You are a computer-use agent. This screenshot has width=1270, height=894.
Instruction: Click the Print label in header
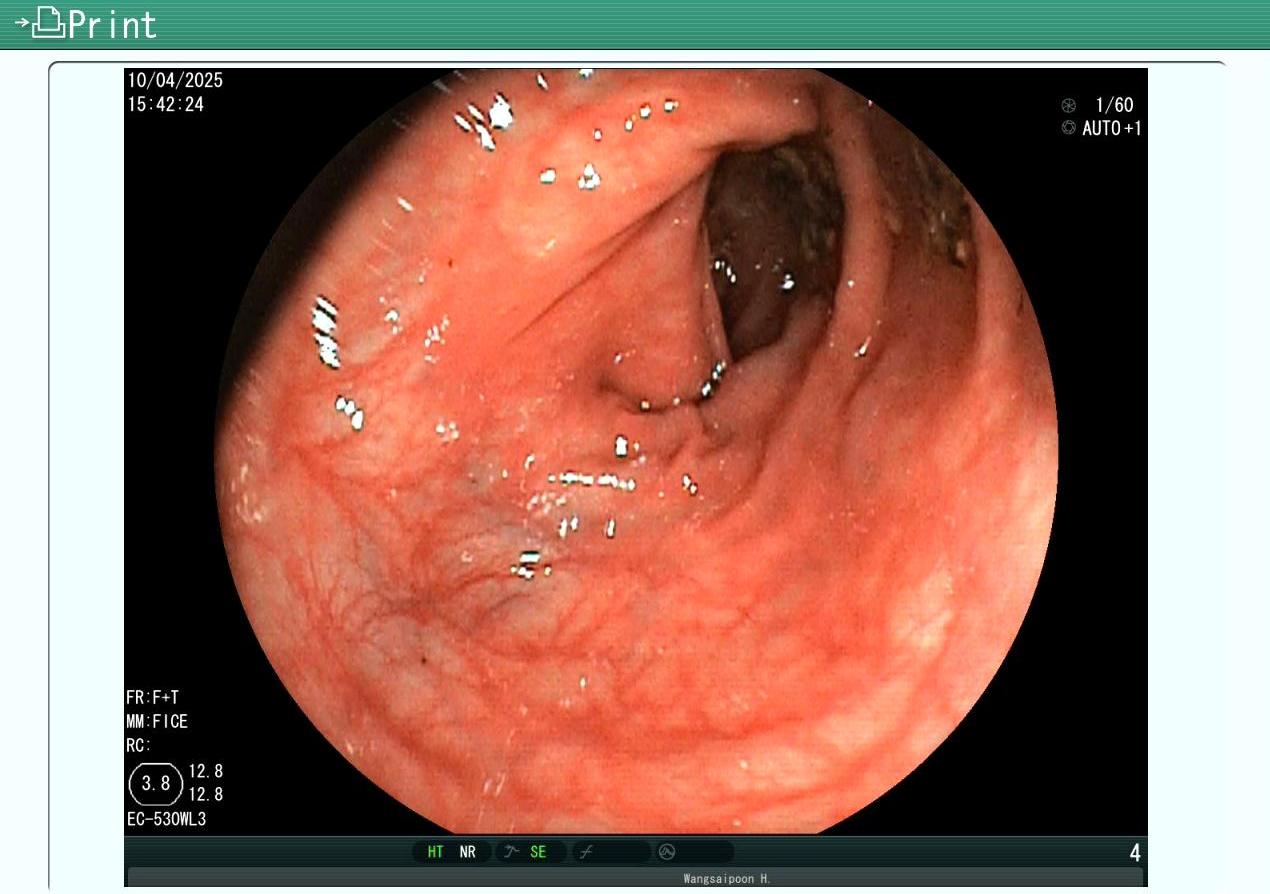pyautogui.click(x=113, y=24)
